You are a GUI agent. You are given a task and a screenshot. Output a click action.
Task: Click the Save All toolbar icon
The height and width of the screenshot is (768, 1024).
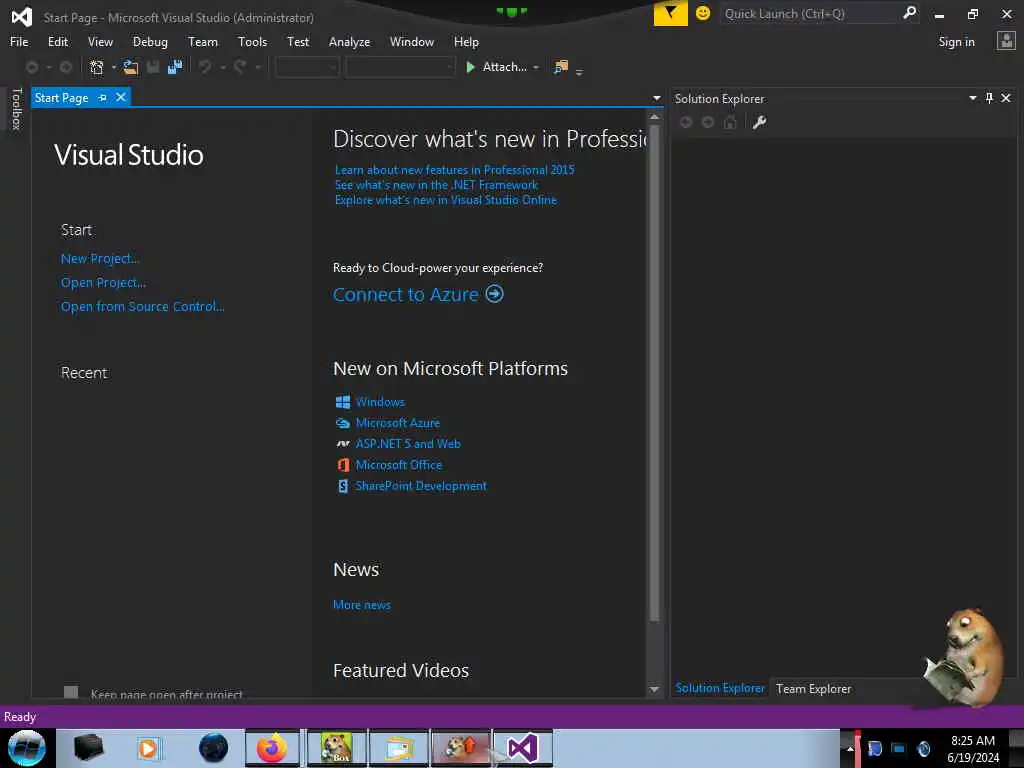(x=174, y=67)
